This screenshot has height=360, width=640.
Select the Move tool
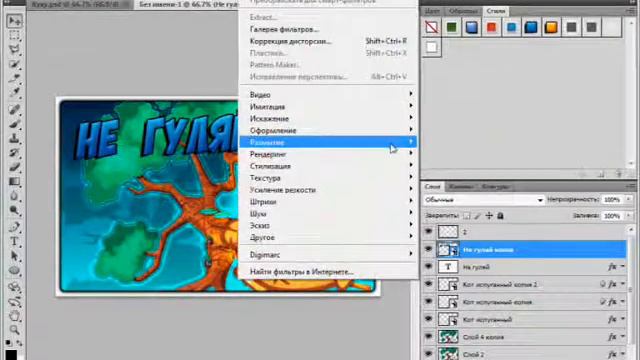click(14, 20)
